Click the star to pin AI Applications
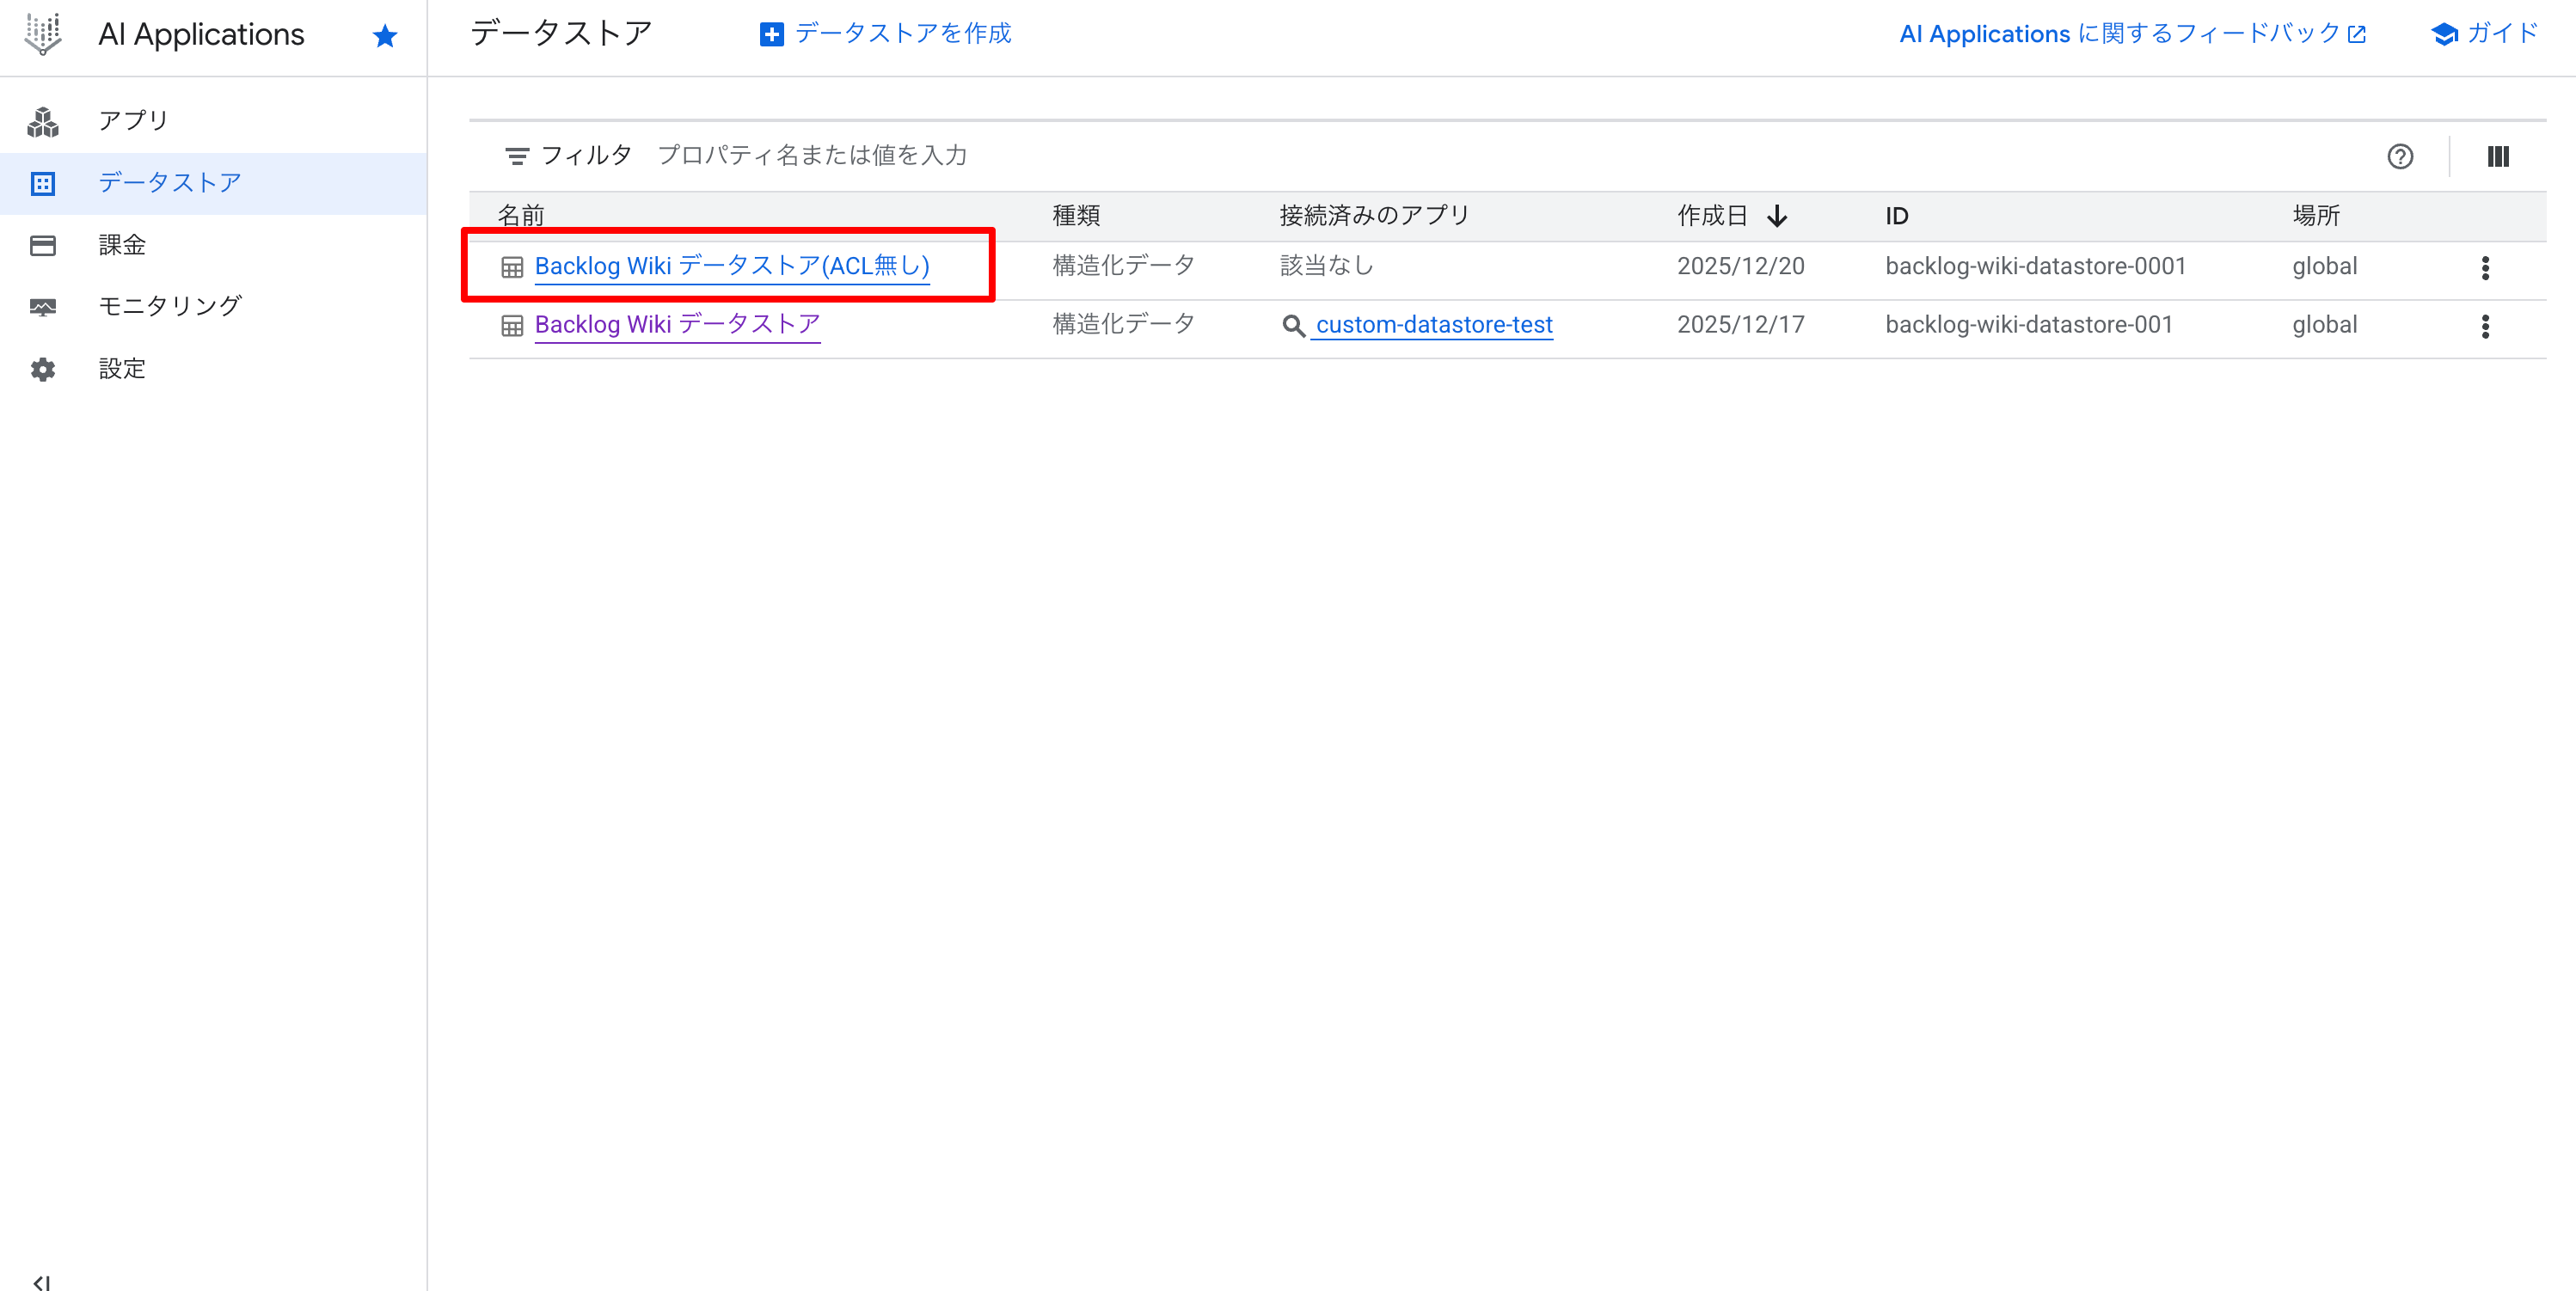The width and height of the screenshot is (2576, 1291). pos(384,35)
